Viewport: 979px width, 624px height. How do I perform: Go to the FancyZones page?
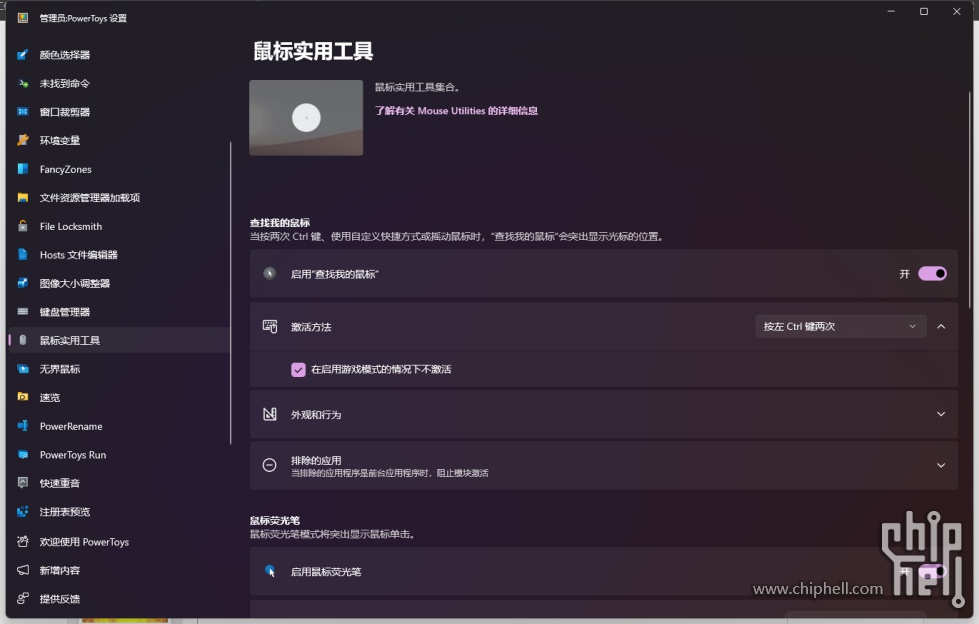point(119,169)
